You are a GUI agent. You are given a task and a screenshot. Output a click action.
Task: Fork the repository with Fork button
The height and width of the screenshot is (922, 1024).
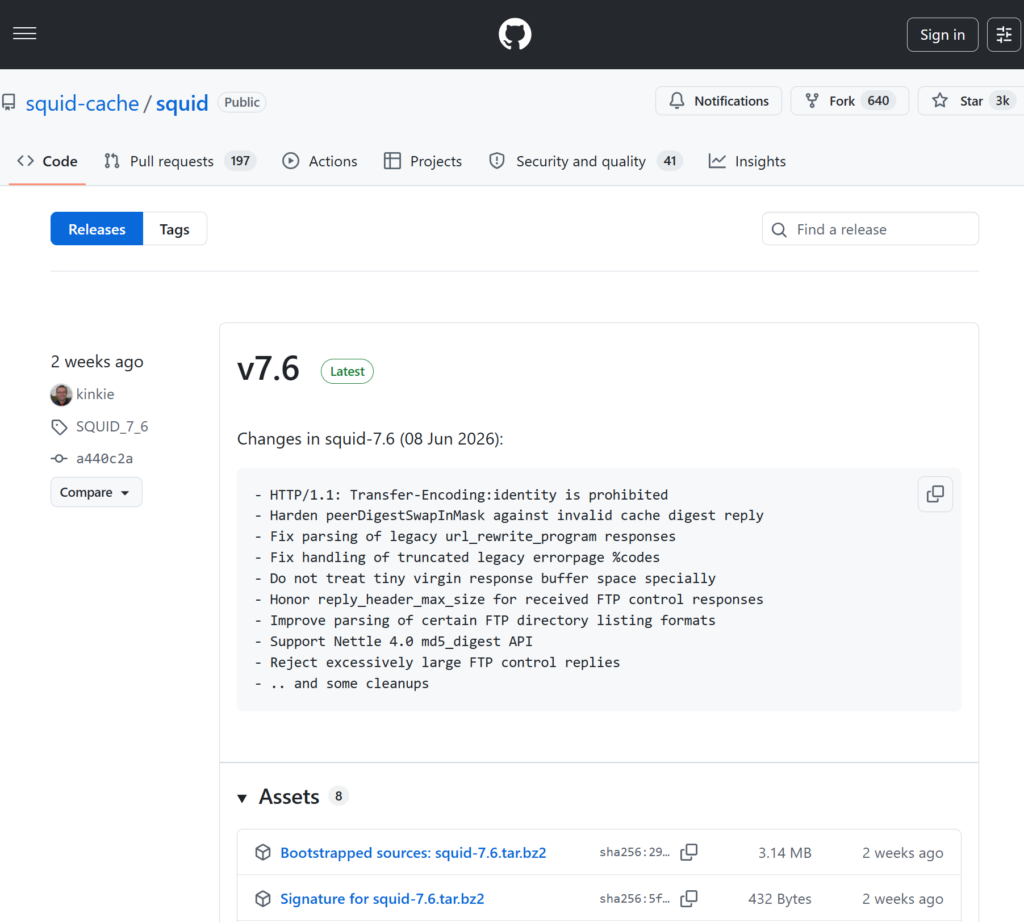click(x=849, y=101)
